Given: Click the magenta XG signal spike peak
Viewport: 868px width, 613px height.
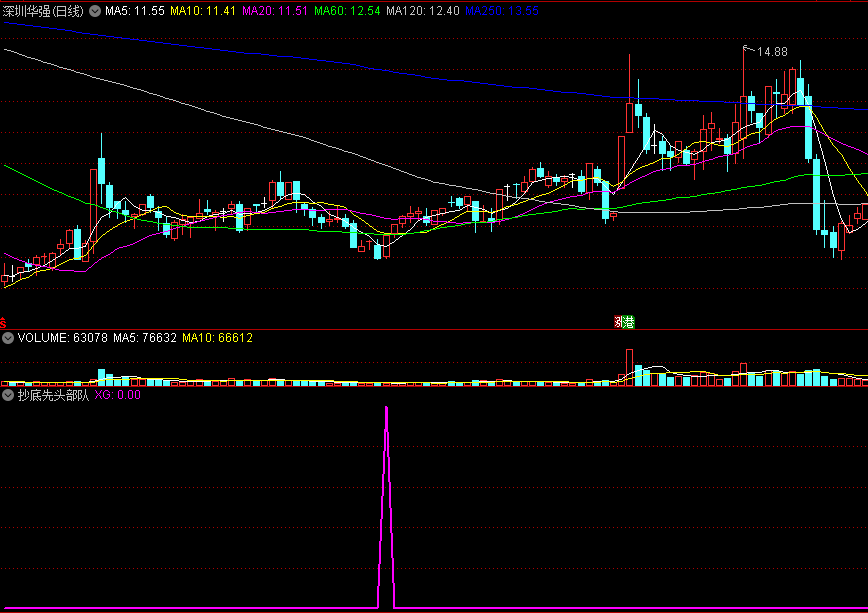Looking at the screenshot, I should pos(386,410).
